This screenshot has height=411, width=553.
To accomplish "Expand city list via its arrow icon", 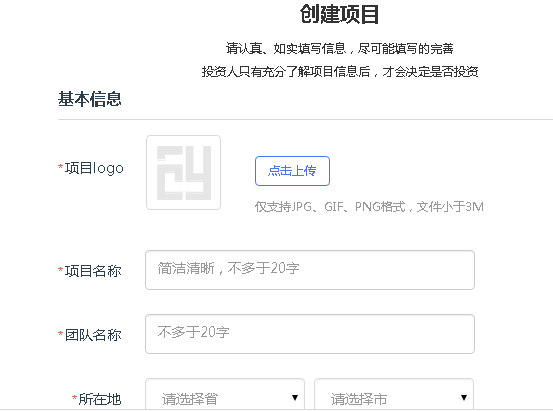I will coord(464,398).
